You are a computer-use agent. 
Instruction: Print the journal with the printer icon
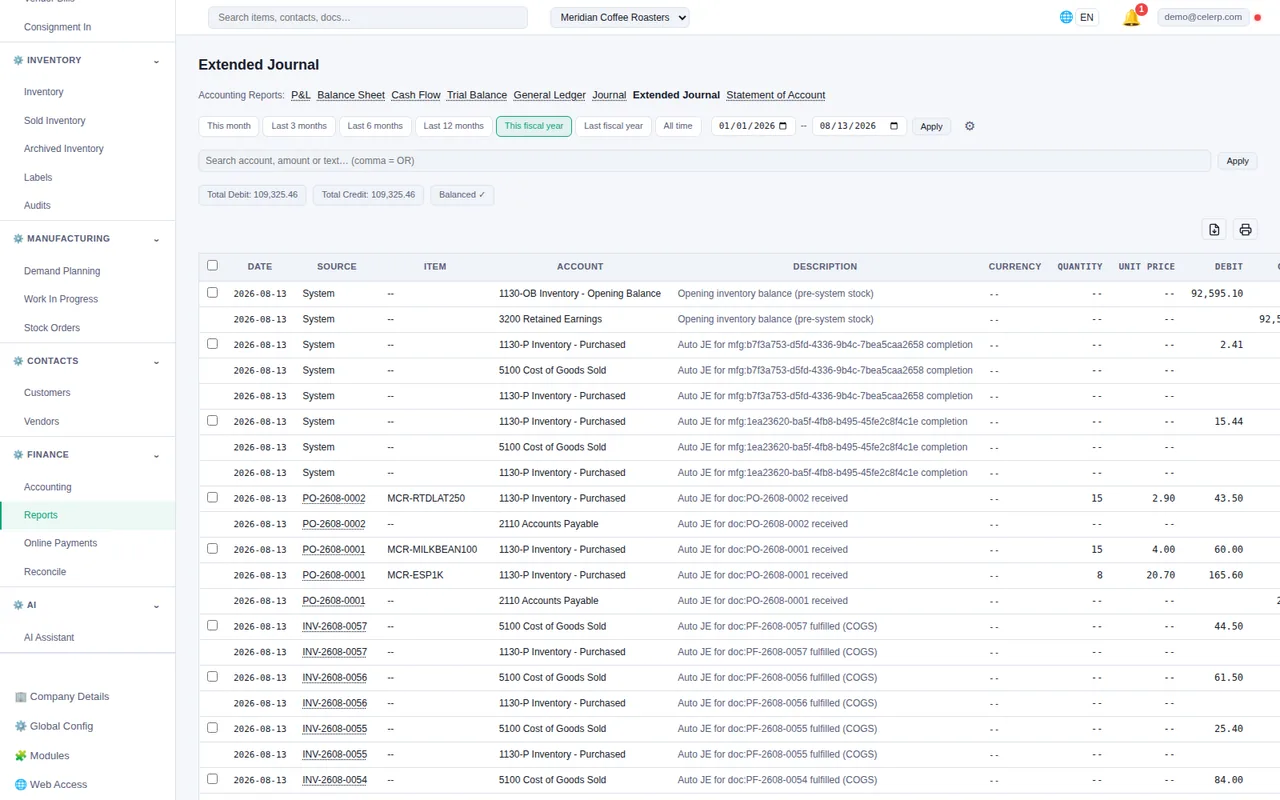tap(1245, 229)
